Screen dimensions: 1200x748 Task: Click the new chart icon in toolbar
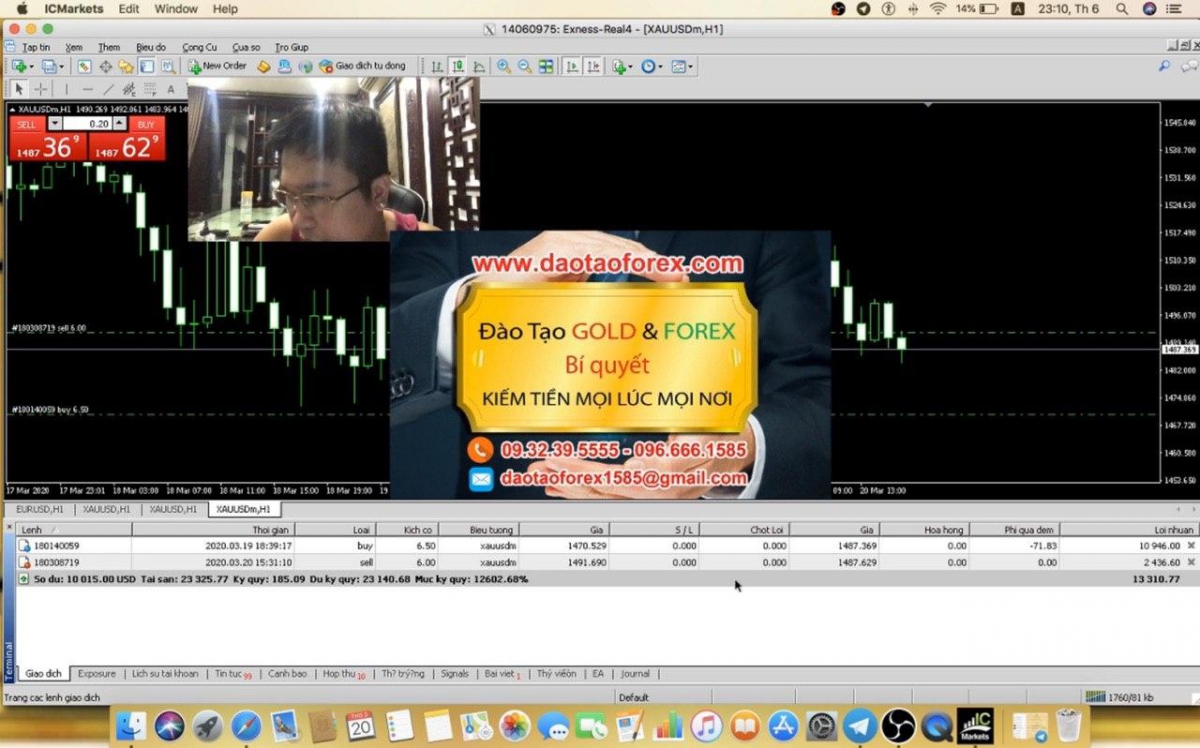click(x=19, y=67)
